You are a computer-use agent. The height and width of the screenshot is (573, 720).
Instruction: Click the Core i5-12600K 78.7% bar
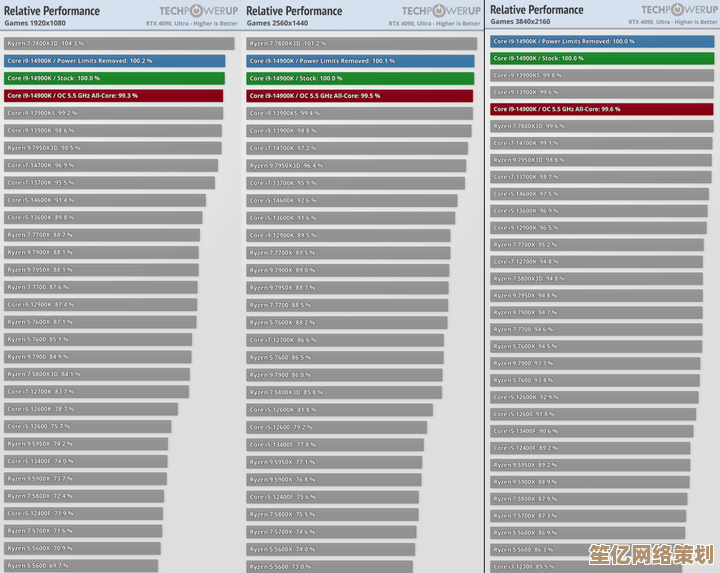[90, 409]
